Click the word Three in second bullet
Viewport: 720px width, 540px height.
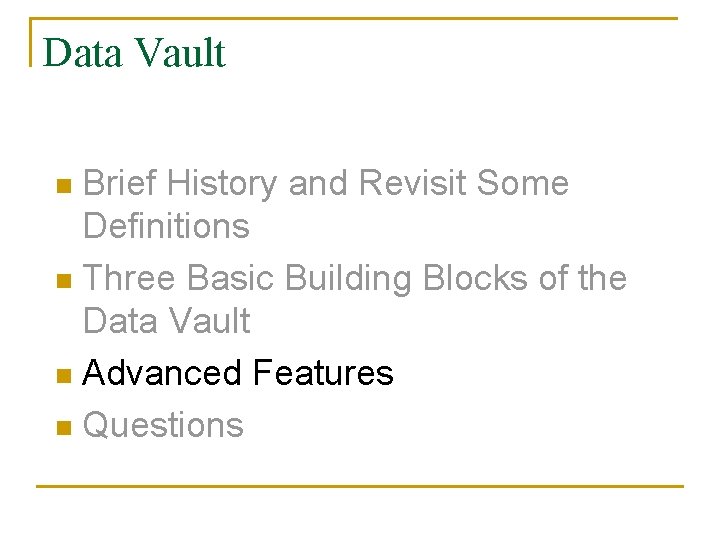[129, 277]
